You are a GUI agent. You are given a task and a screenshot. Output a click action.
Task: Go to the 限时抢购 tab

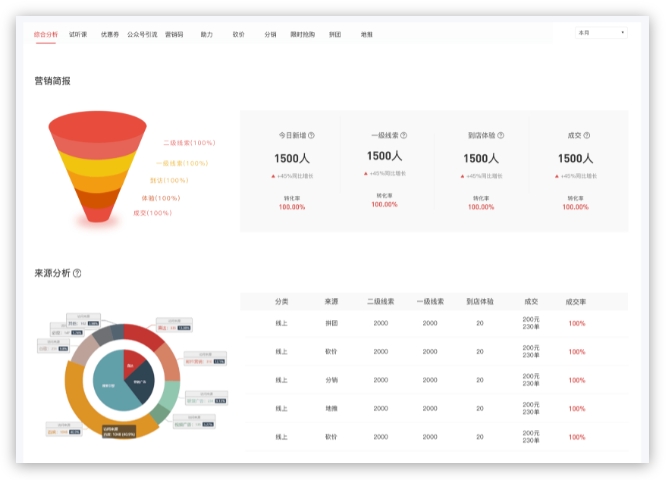(302, 34)
